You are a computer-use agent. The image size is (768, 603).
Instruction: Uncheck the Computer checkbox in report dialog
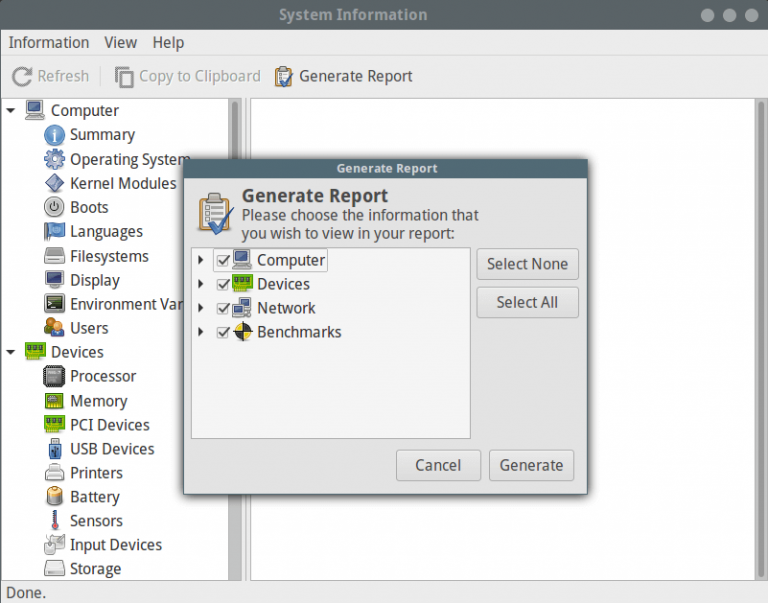pyautogui.click(x=223, y=260)
